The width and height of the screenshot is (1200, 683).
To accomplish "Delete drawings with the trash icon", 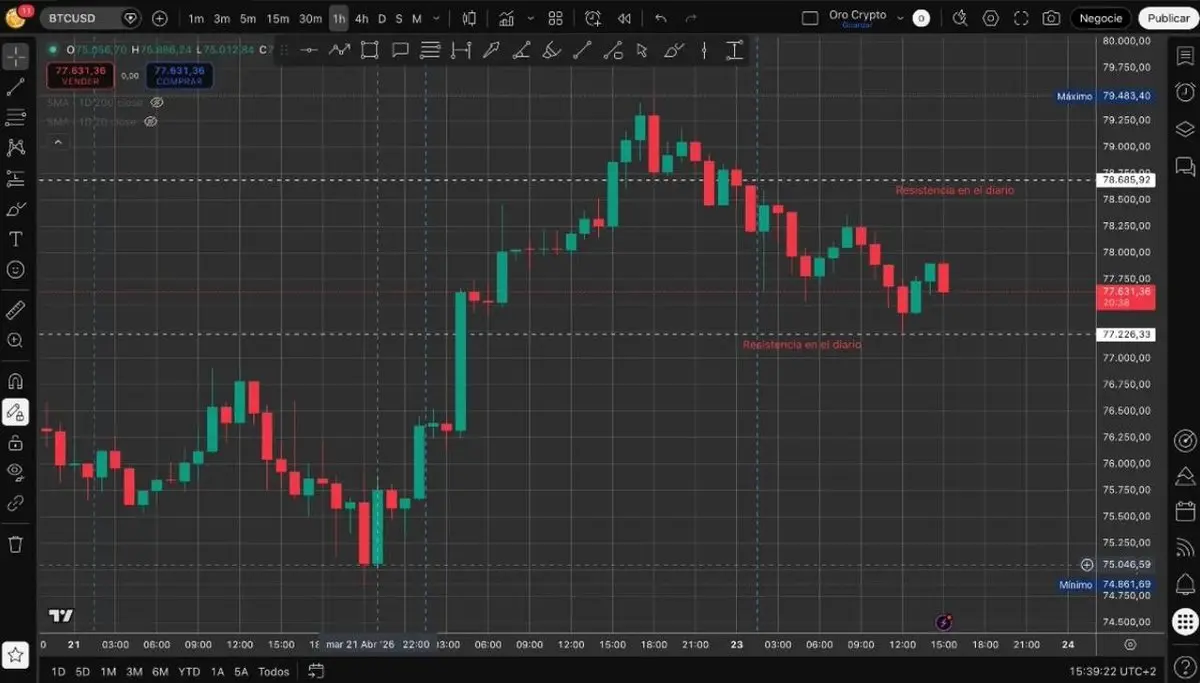I will pyautogui.click(x=16, y=544).
